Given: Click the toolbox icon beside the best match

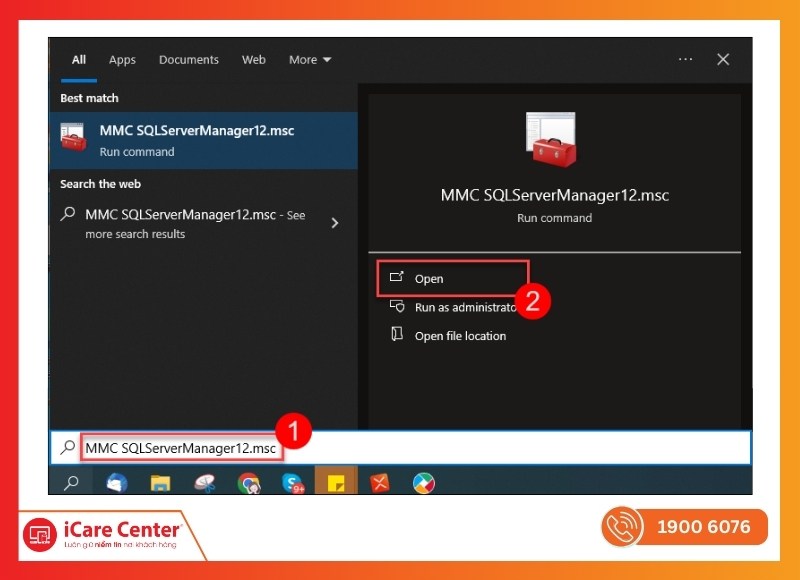Looking at the screenshot, I should pyautogui.click(x=73, y=137).
